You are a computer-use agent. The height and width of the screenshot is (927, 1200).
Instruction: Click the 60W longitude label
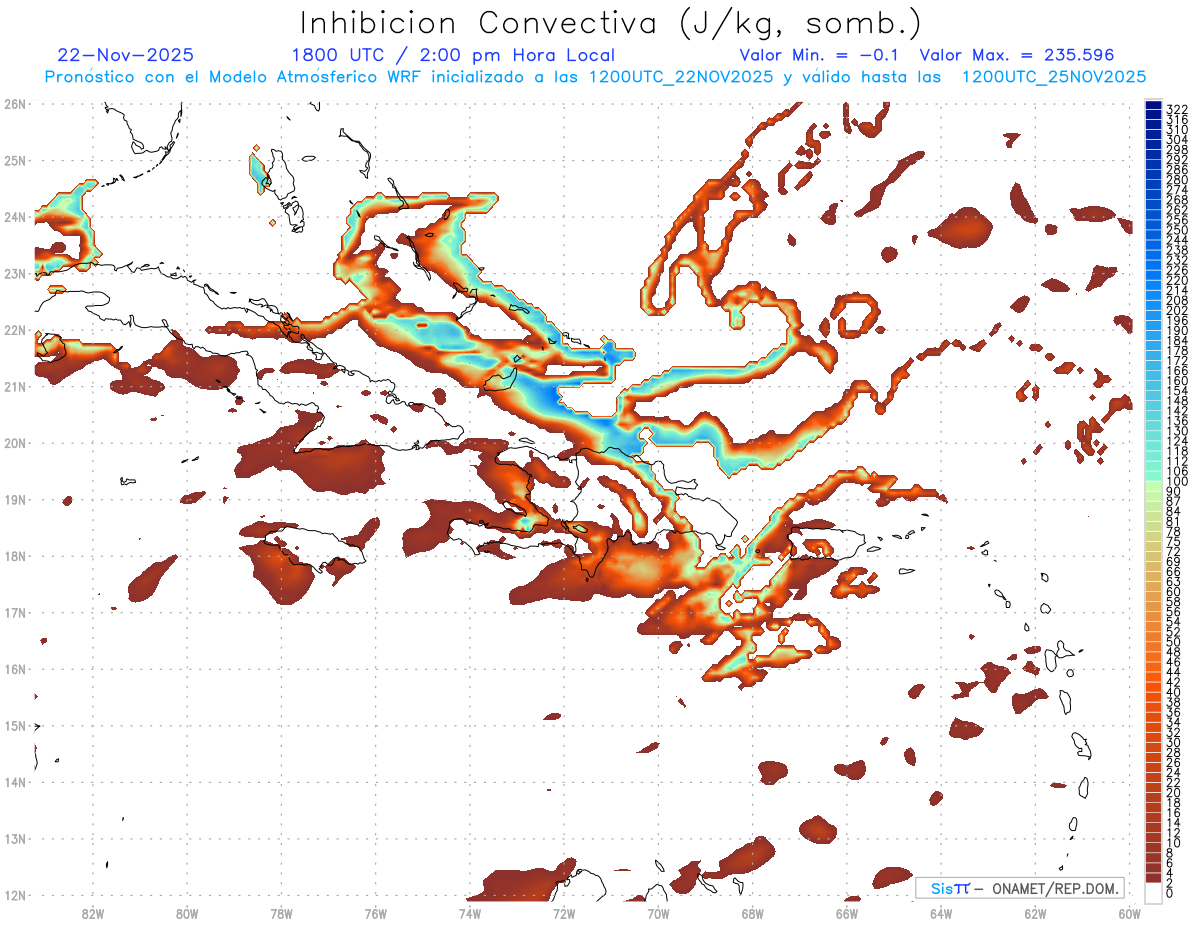point(1129,913)
